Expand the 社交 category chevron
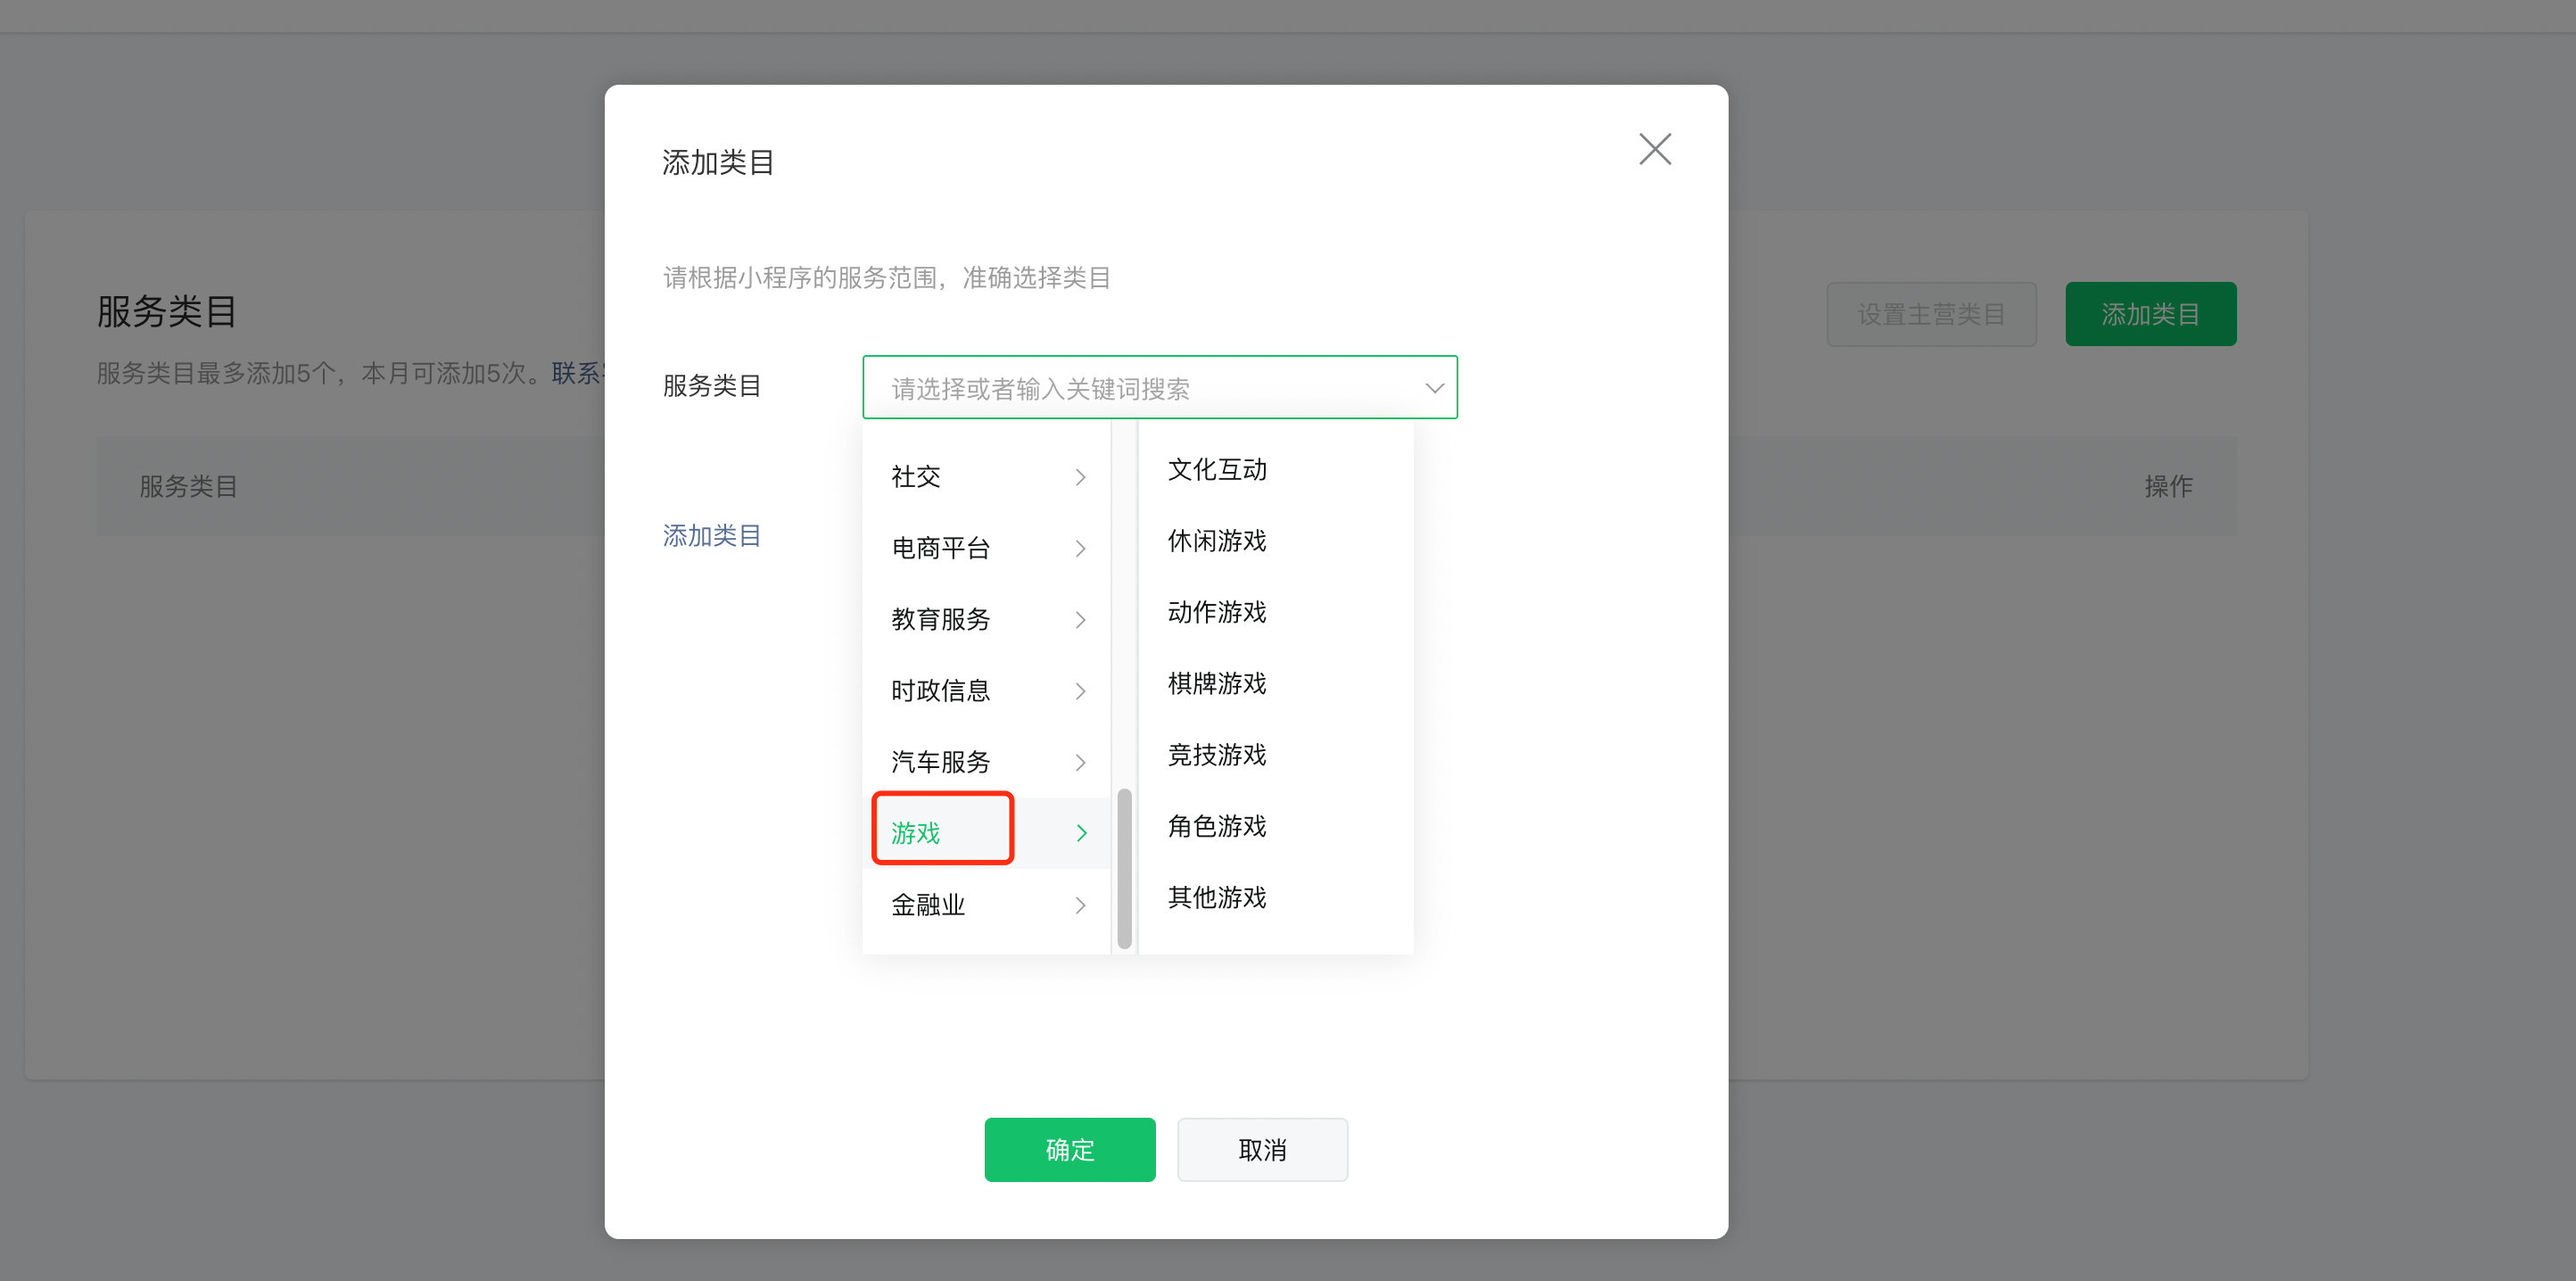This screenshot has width=2576, height=1281. pos(1080,477)
